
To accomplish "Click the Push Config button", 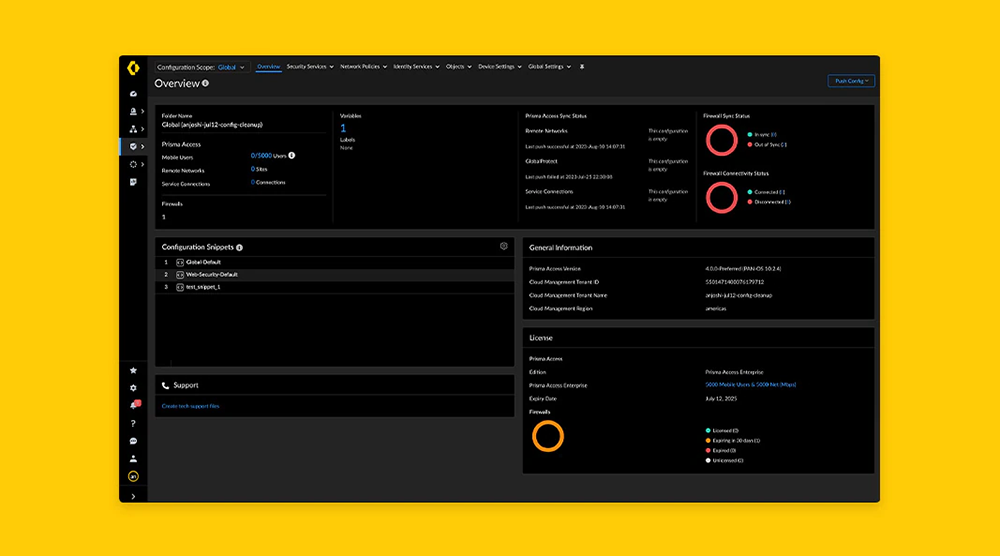I will tap(851, 81).
